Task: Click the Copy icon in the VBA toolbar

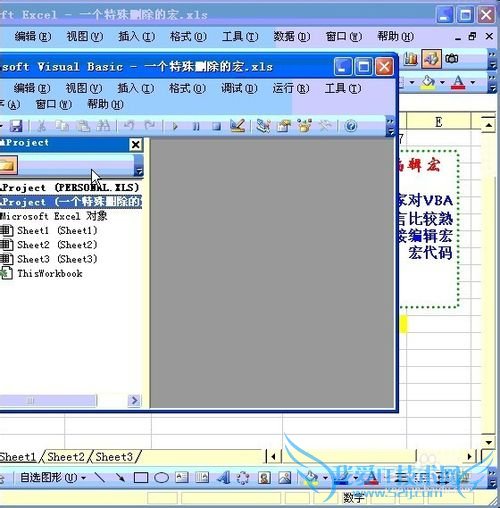Action: (x=62, y=126)
